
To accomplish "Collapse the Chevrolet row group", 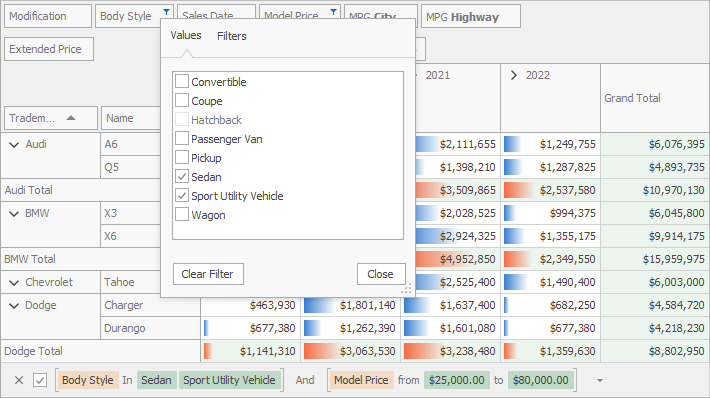I will [x=14, y=283].
